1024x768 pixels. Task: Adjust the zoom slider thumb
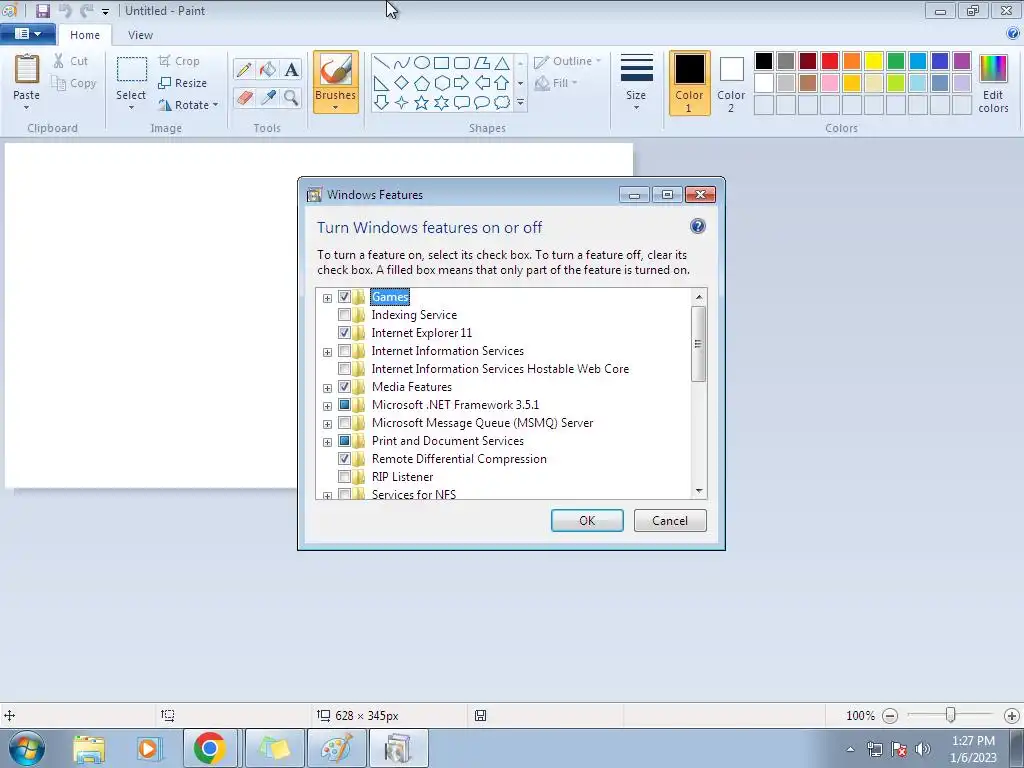click(951, 715)
